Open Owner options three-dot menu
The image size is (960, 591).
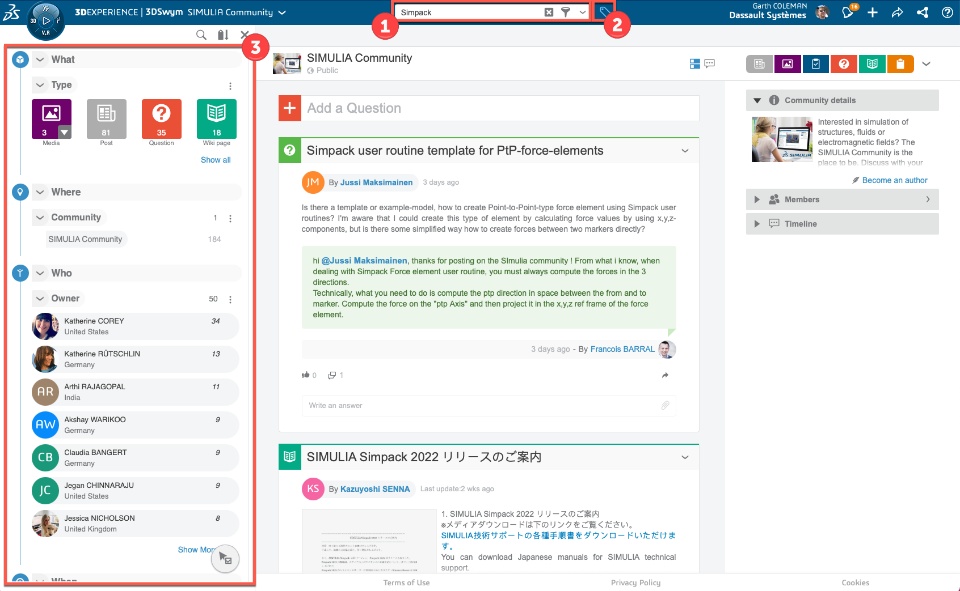click(x=230, y=299)
